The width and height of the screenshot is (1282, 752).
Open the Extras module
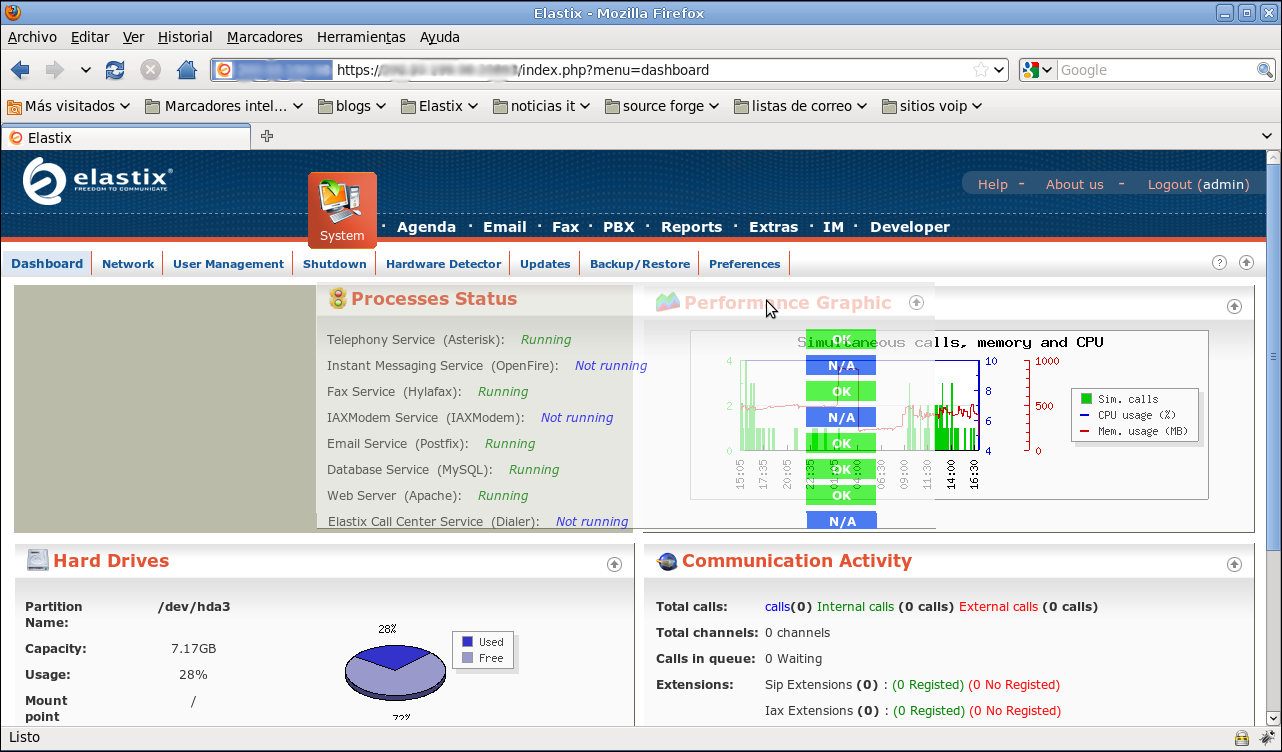[x=773, y=227]
